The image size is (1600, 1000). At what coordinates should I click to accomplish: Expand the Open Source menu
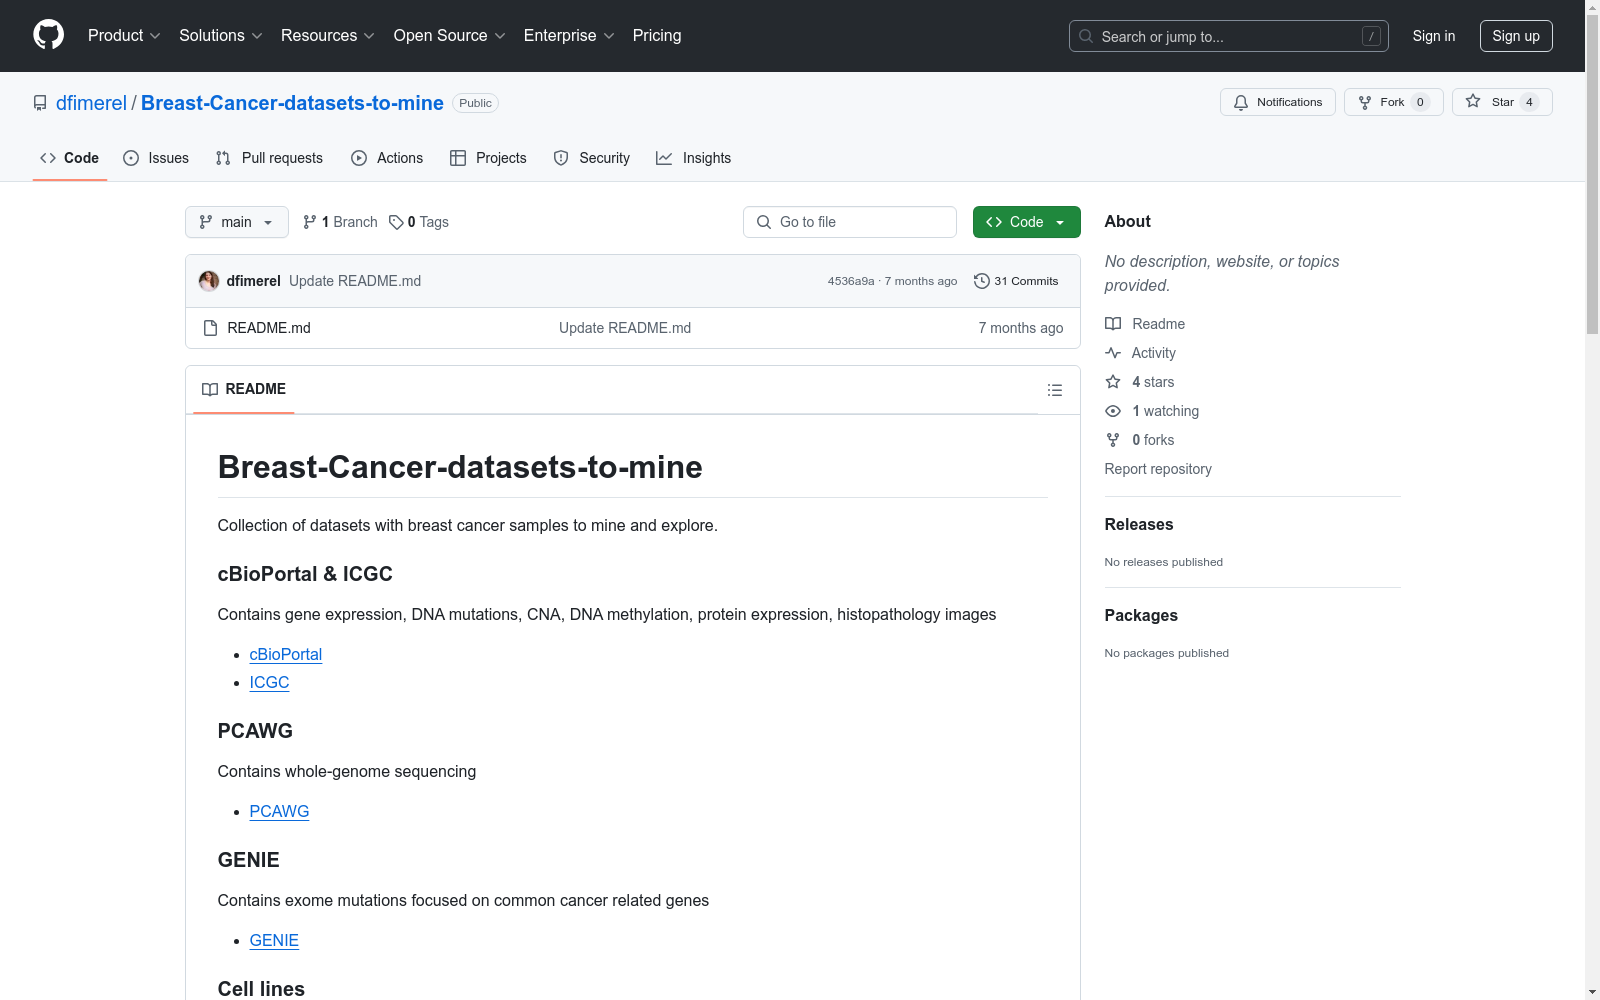click(x=449, y=35)
